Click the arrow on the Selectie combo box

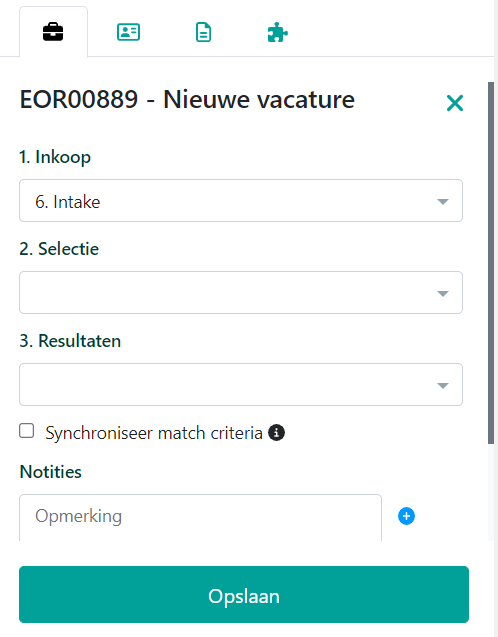point(442,293)
